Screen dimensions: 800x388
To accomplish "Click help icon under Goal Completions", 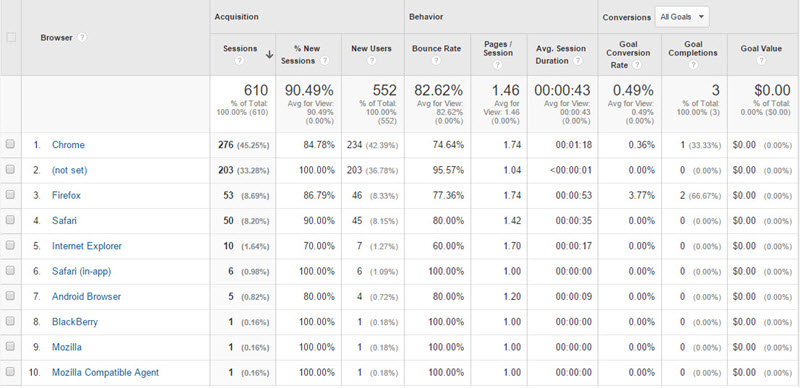I will pos(693,65).
